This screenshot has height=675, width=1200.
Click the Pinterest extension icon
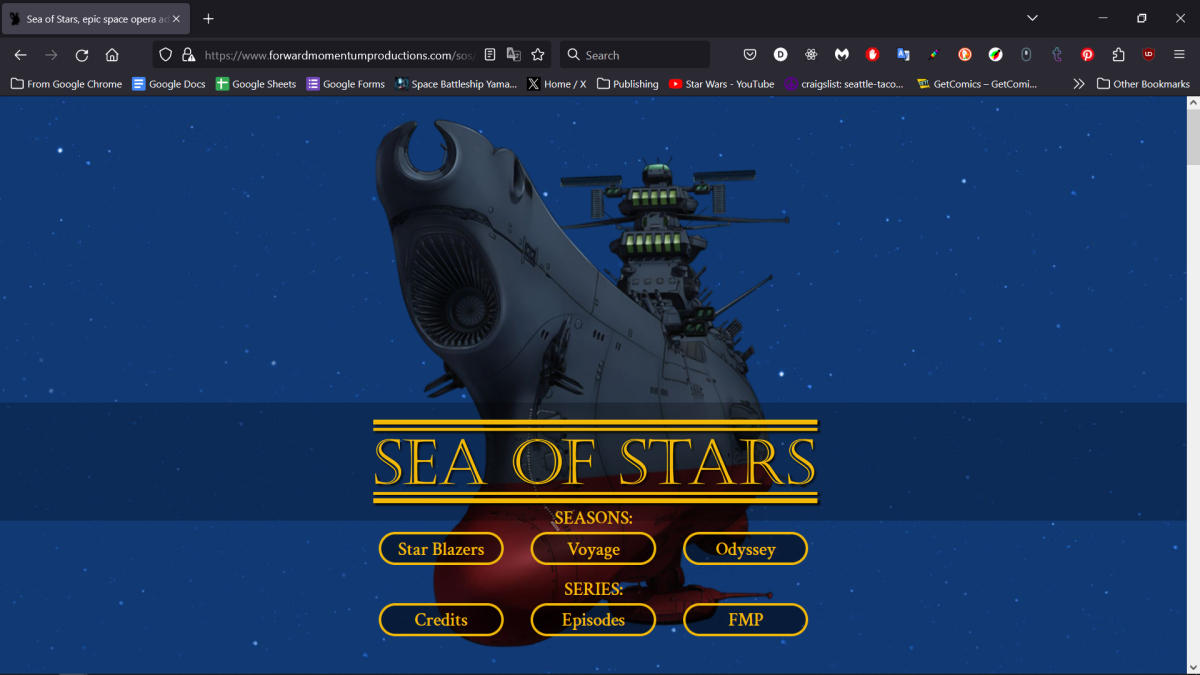click(x=1088, y=55)
